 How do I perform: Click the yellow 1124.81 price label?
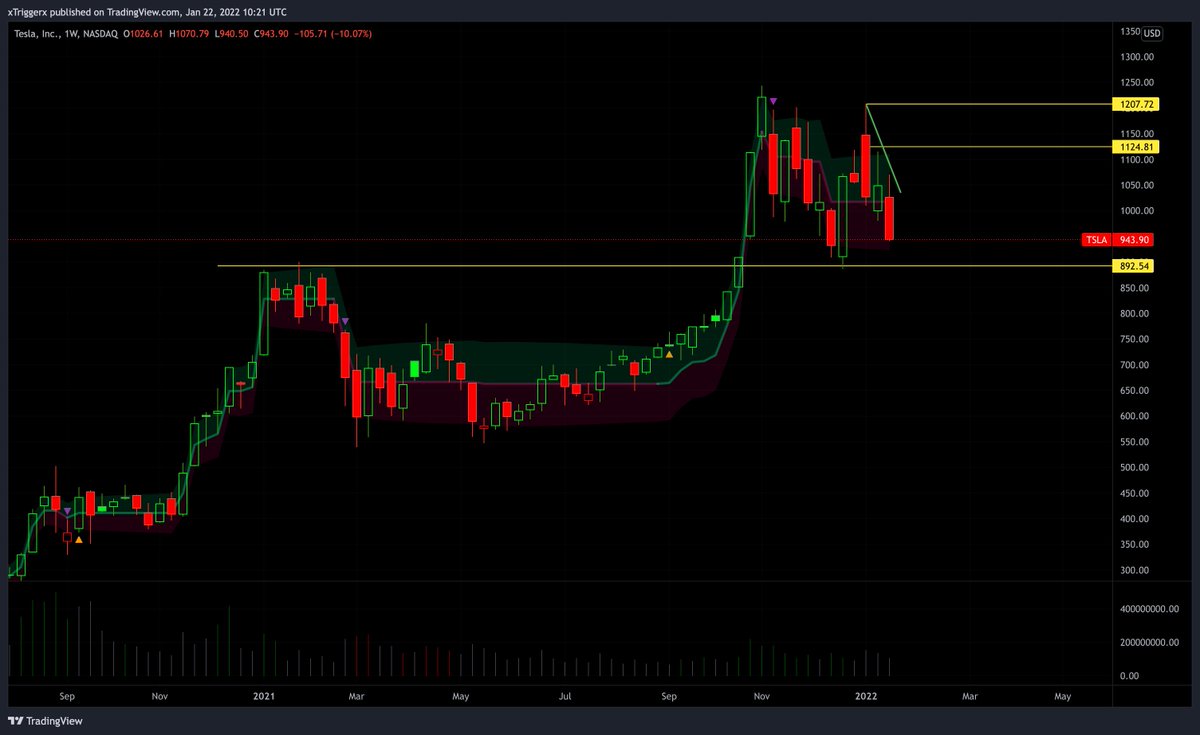(x=1138, y=146)
